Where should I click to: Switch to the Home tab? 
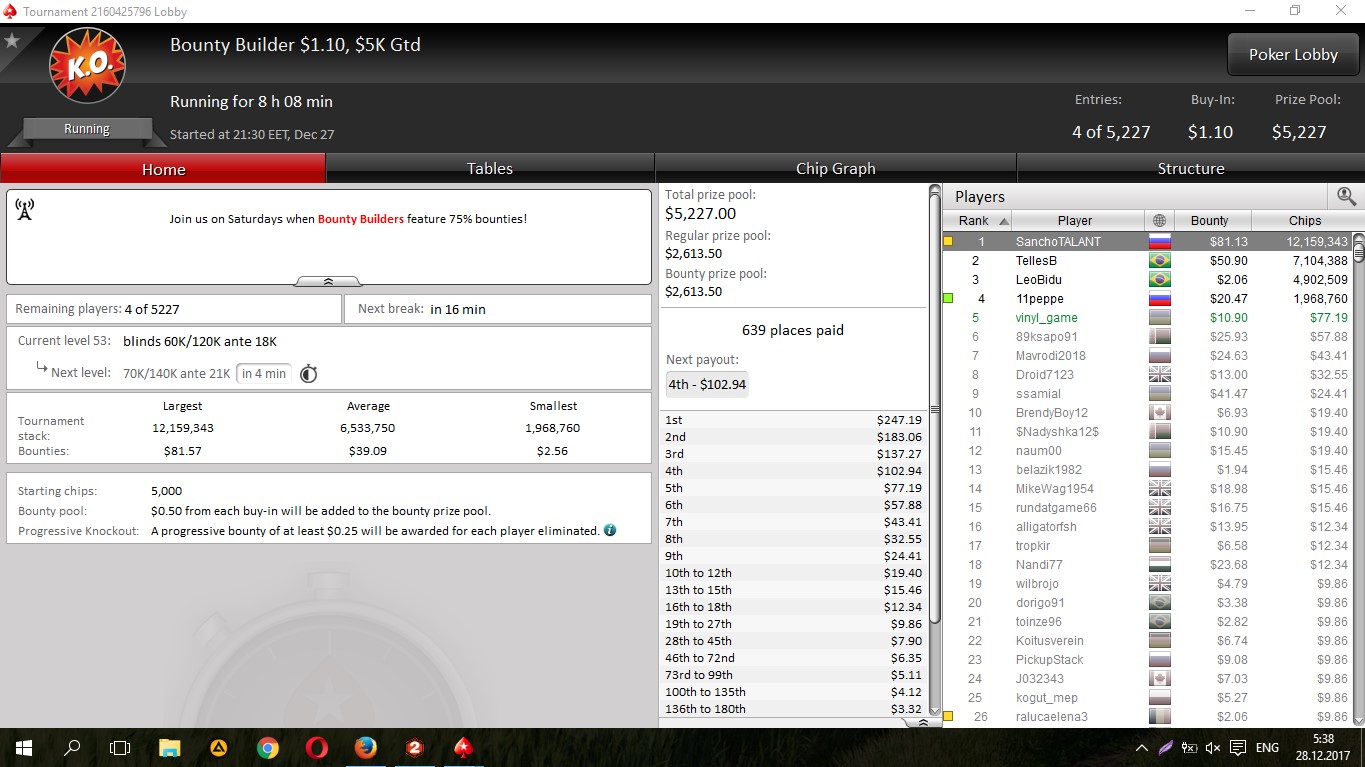[163, 169]
